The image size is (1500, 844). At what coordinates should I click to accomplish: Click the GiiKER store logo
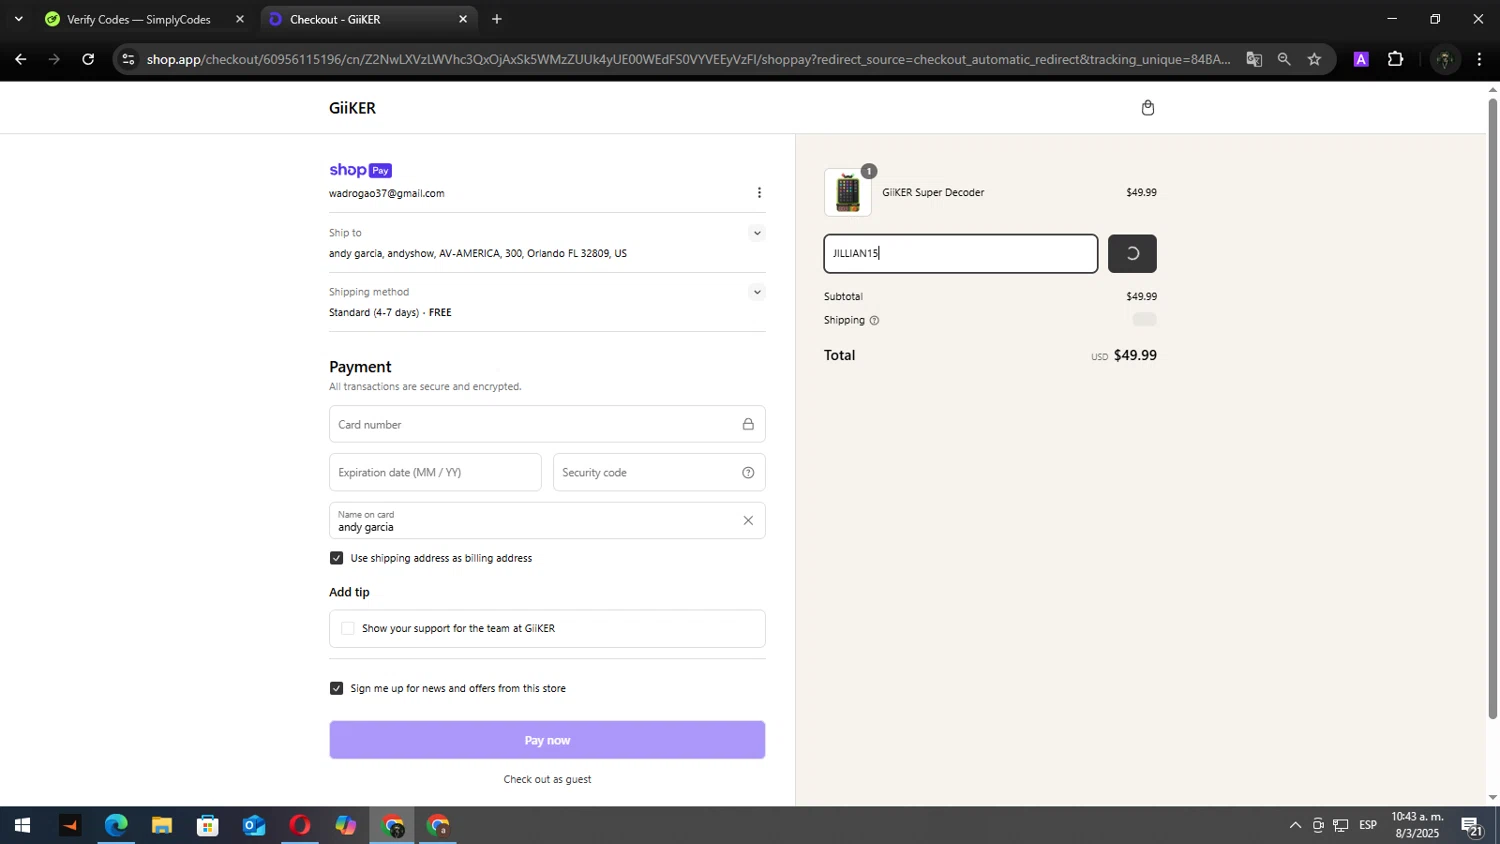(352, 108)
